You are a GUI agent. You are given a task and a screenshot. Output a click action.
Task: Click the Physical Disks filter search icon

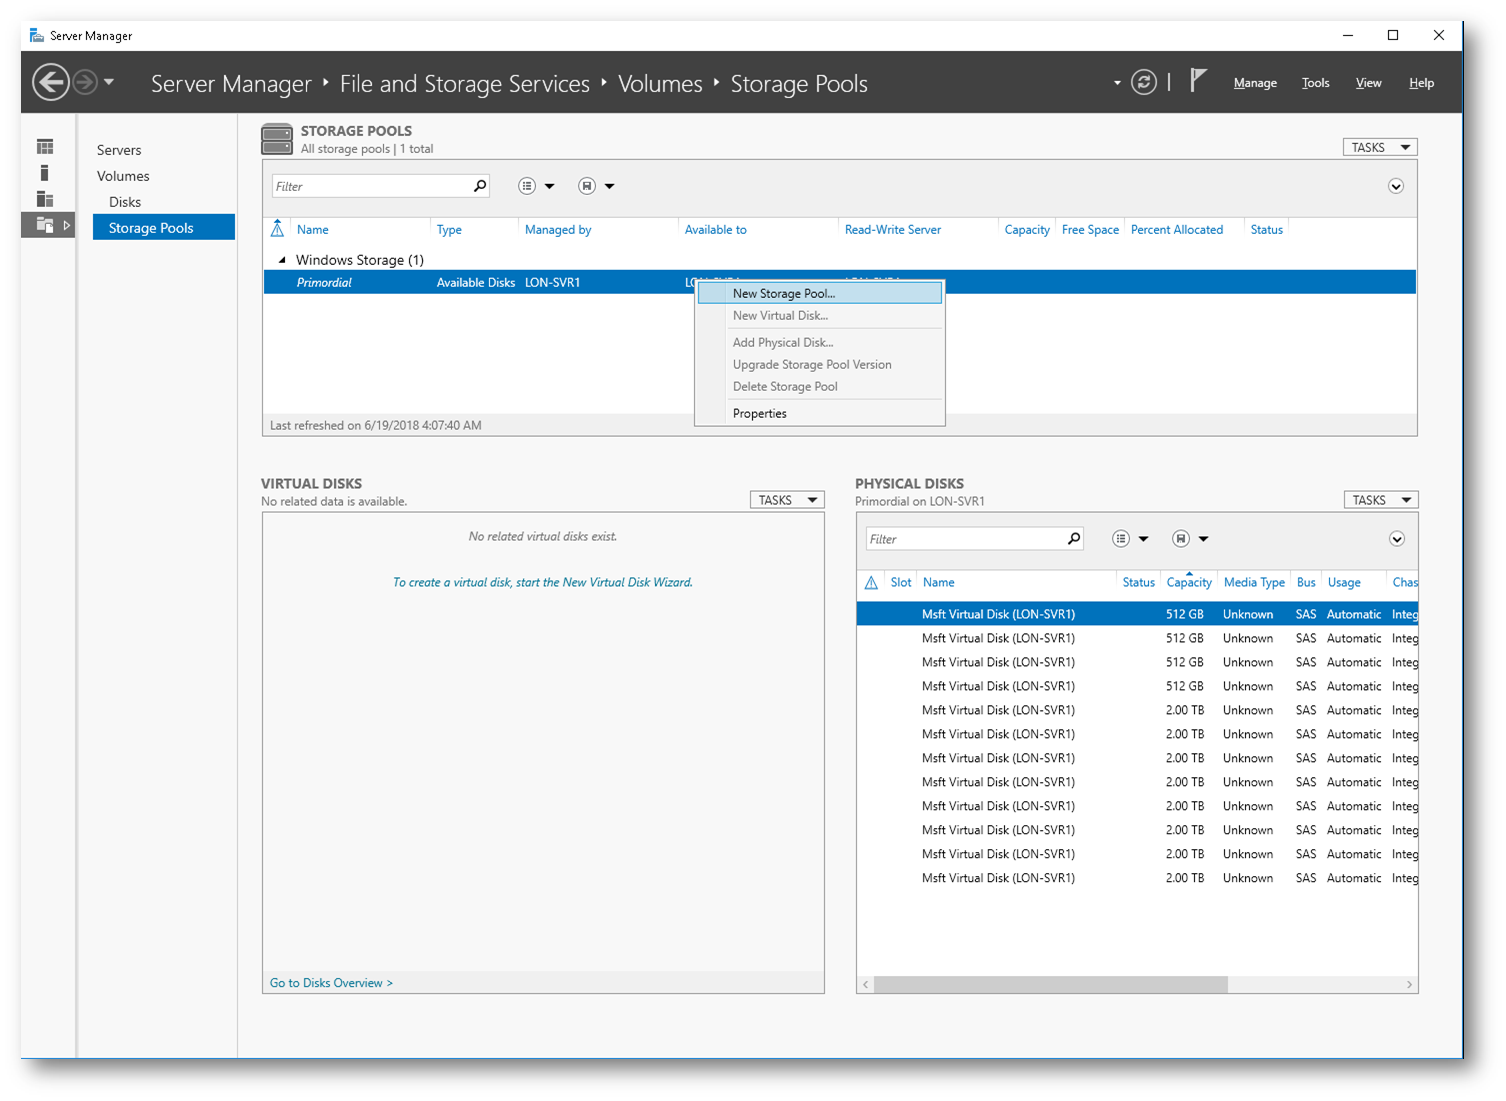(1074, 539)
